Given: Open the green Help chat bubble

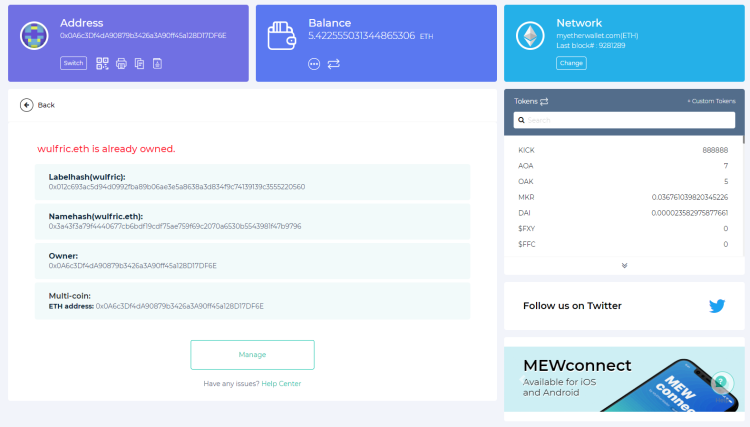Looking at the screenshot, I should [721, 382].
